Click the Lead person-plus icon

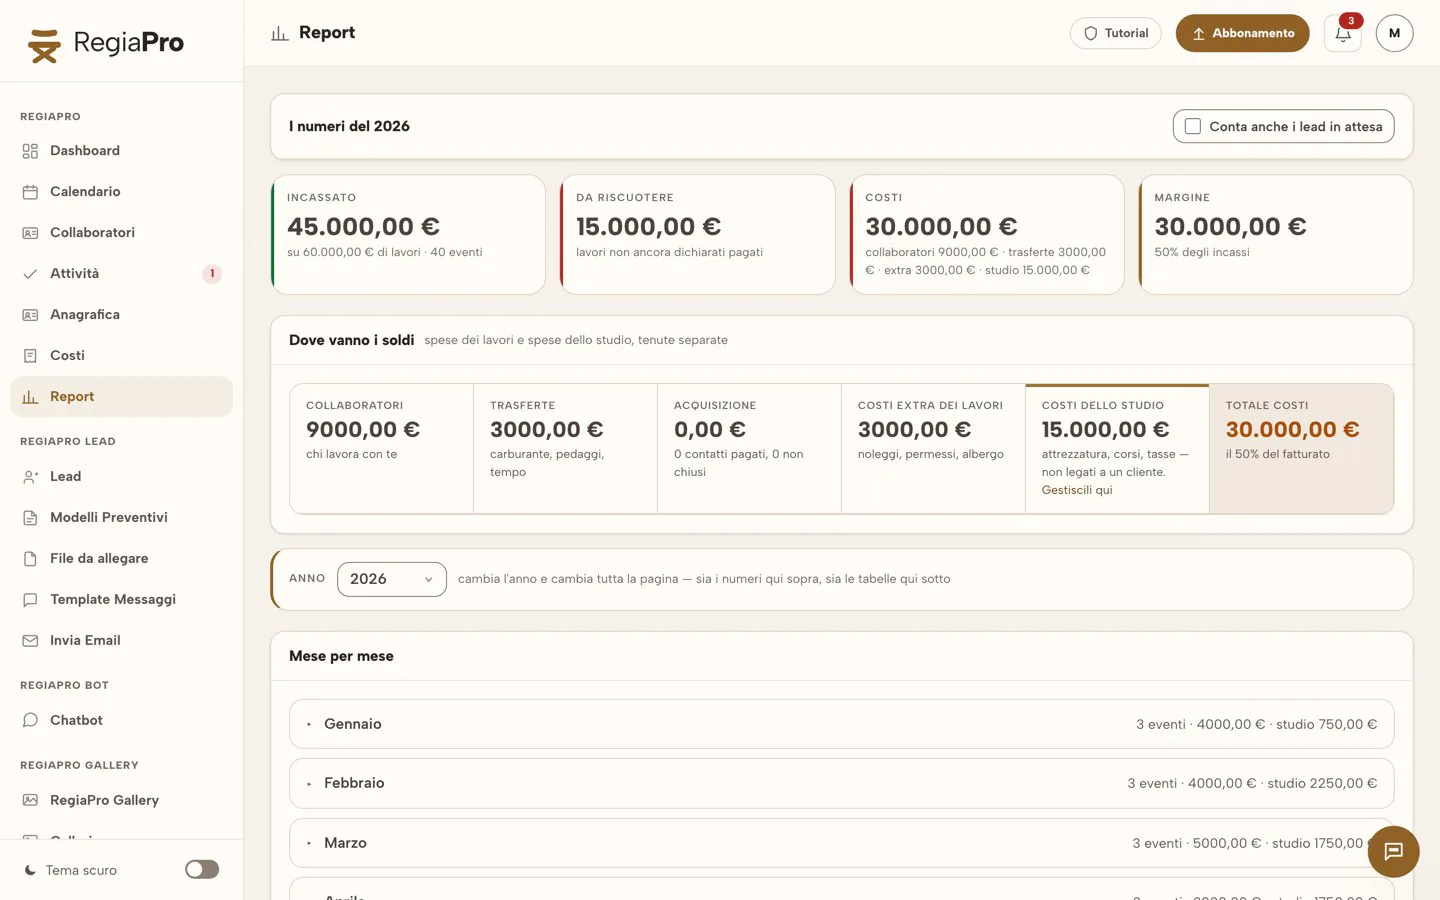(x=30, y=477)
